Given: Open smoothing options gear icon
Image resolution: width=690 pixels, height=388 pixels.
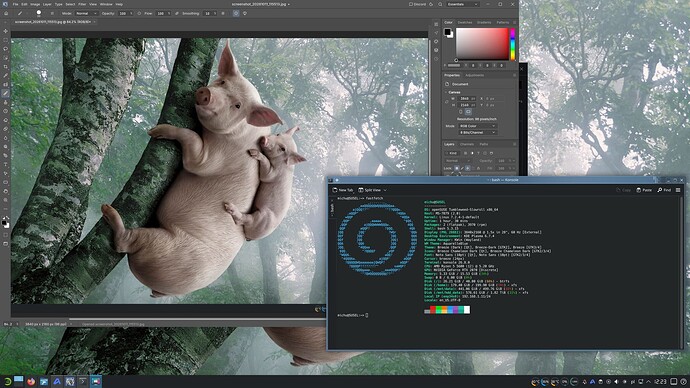Looking at the screenshot, I should (223, 13).
